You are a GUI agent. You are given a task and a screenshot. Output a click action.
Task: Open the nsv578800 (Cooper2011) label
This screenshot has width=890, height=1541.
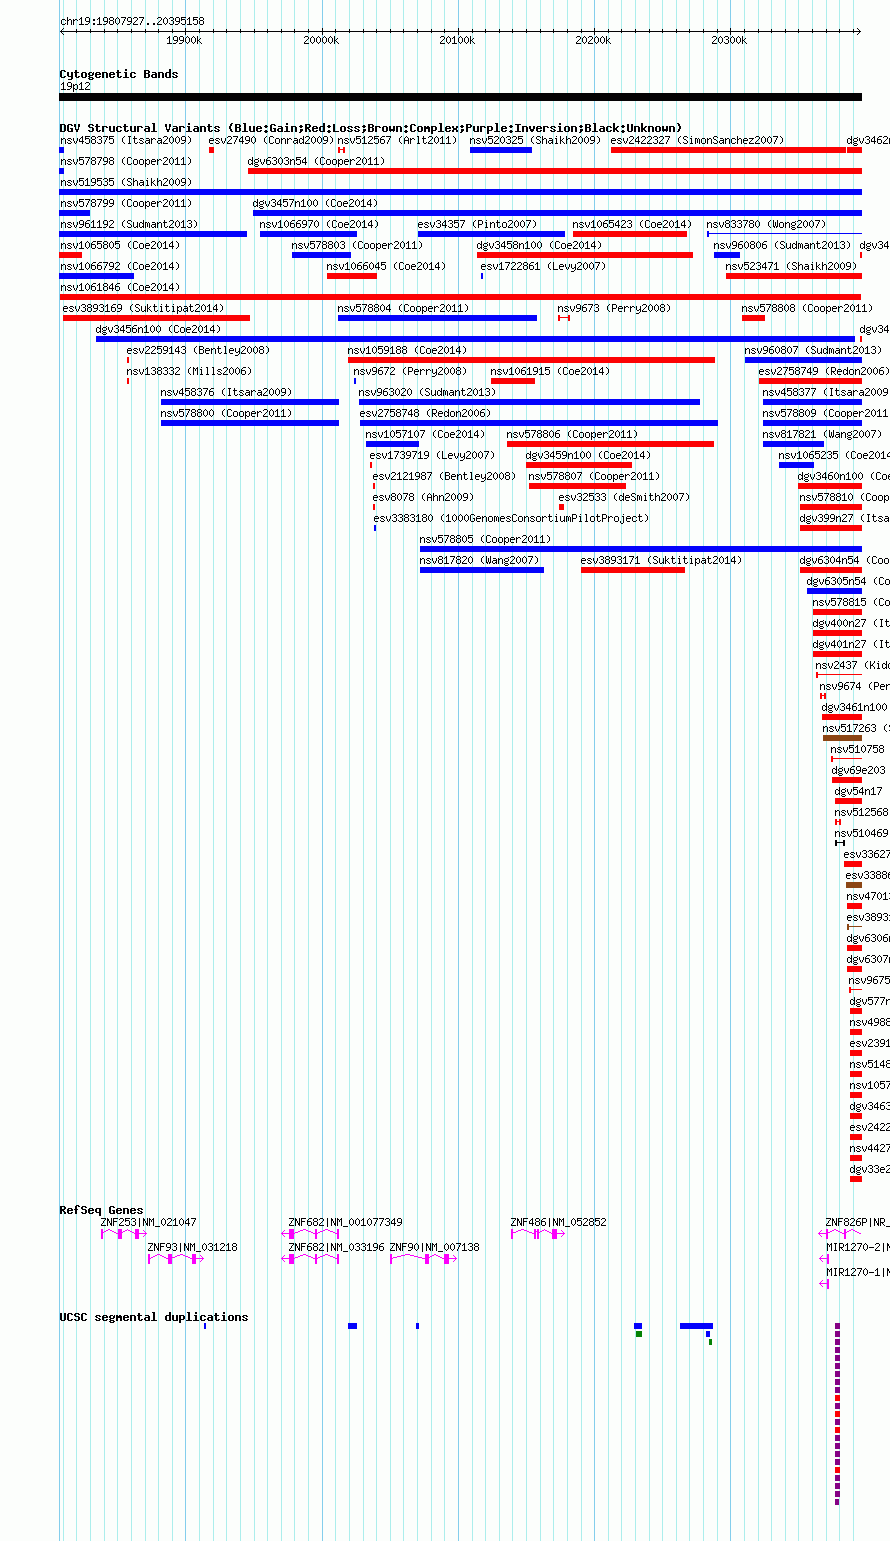click(226, 413)
